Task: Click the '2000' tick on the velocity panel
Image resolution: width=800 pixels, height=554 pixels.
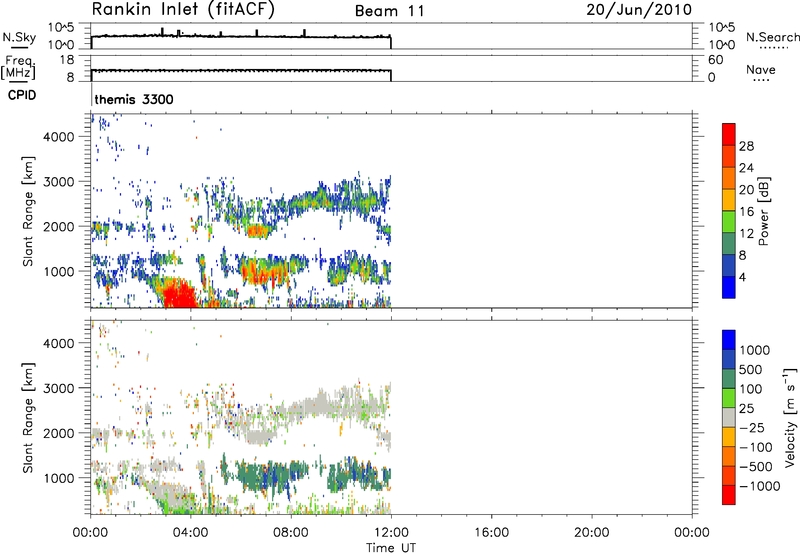Action: pyautogui.click(x=59, y=433)
